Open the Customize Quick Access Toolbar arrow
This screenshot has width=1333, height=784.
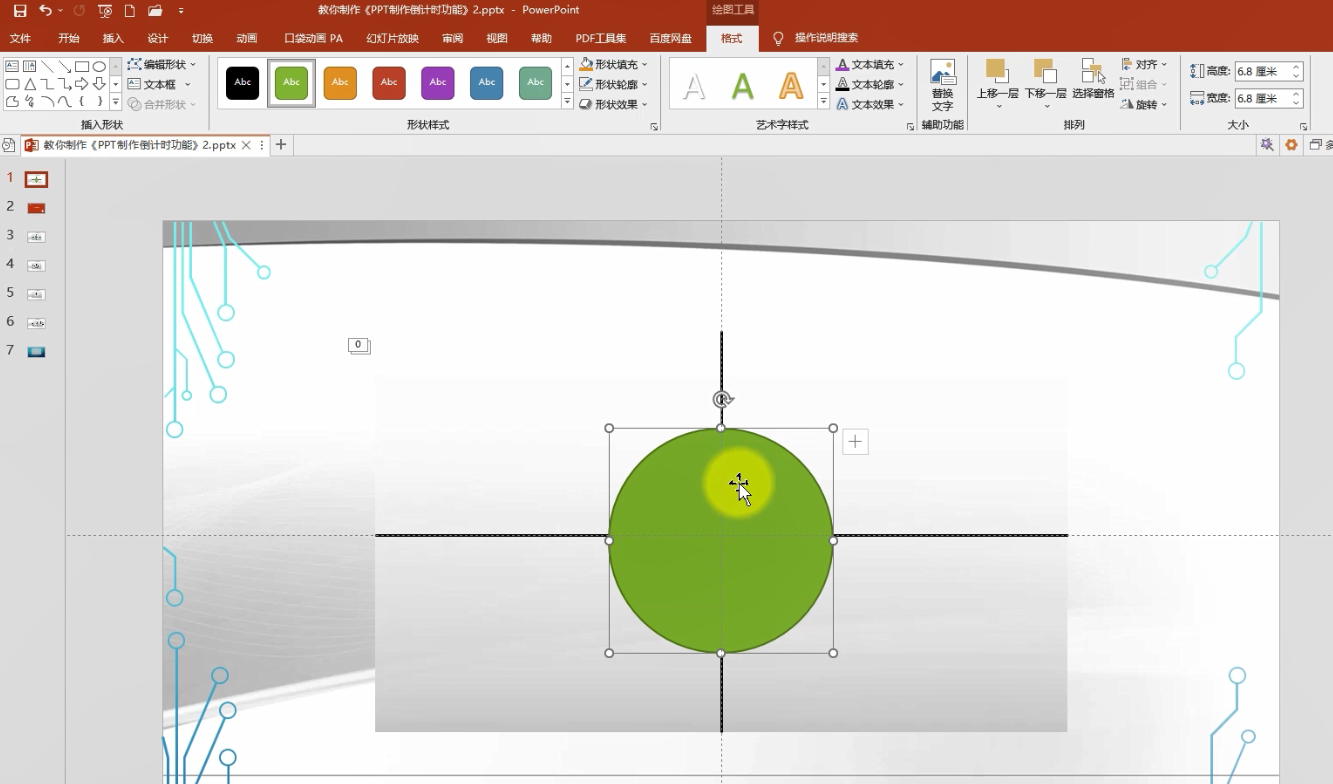(x=181, y=11)
